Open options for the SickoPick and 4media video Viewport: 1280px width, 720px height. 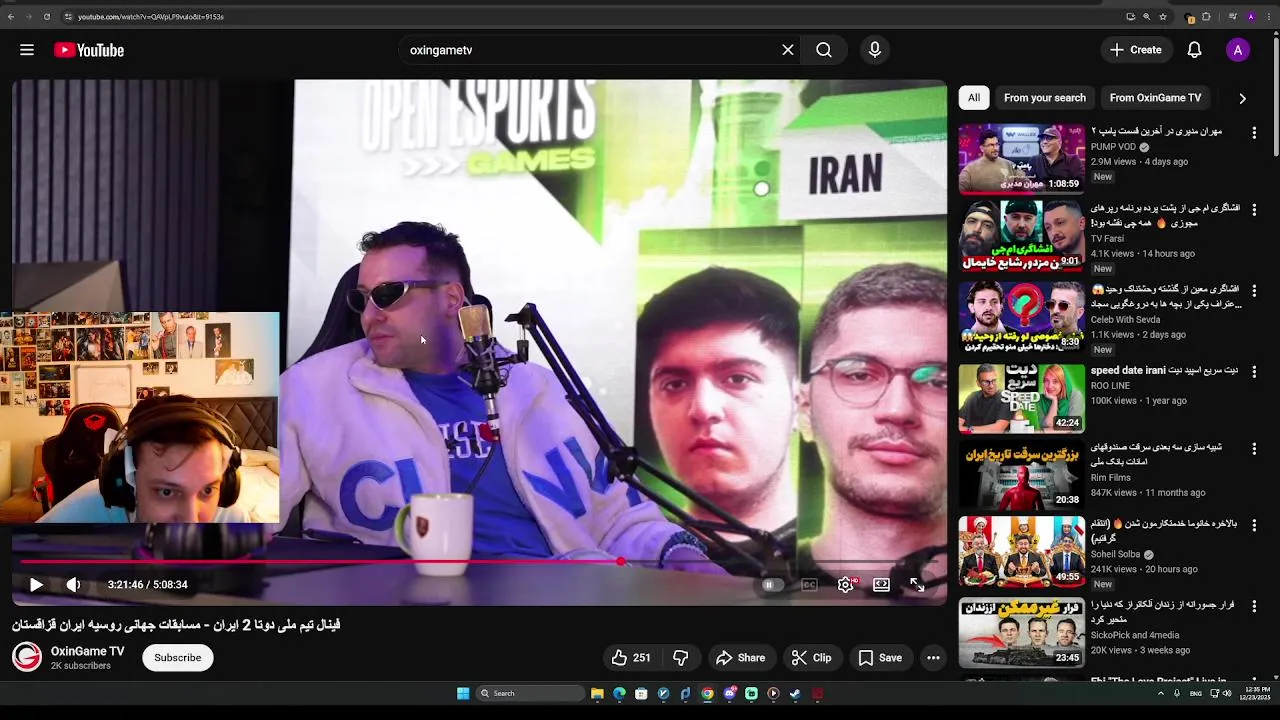(x=1254, y=607)
